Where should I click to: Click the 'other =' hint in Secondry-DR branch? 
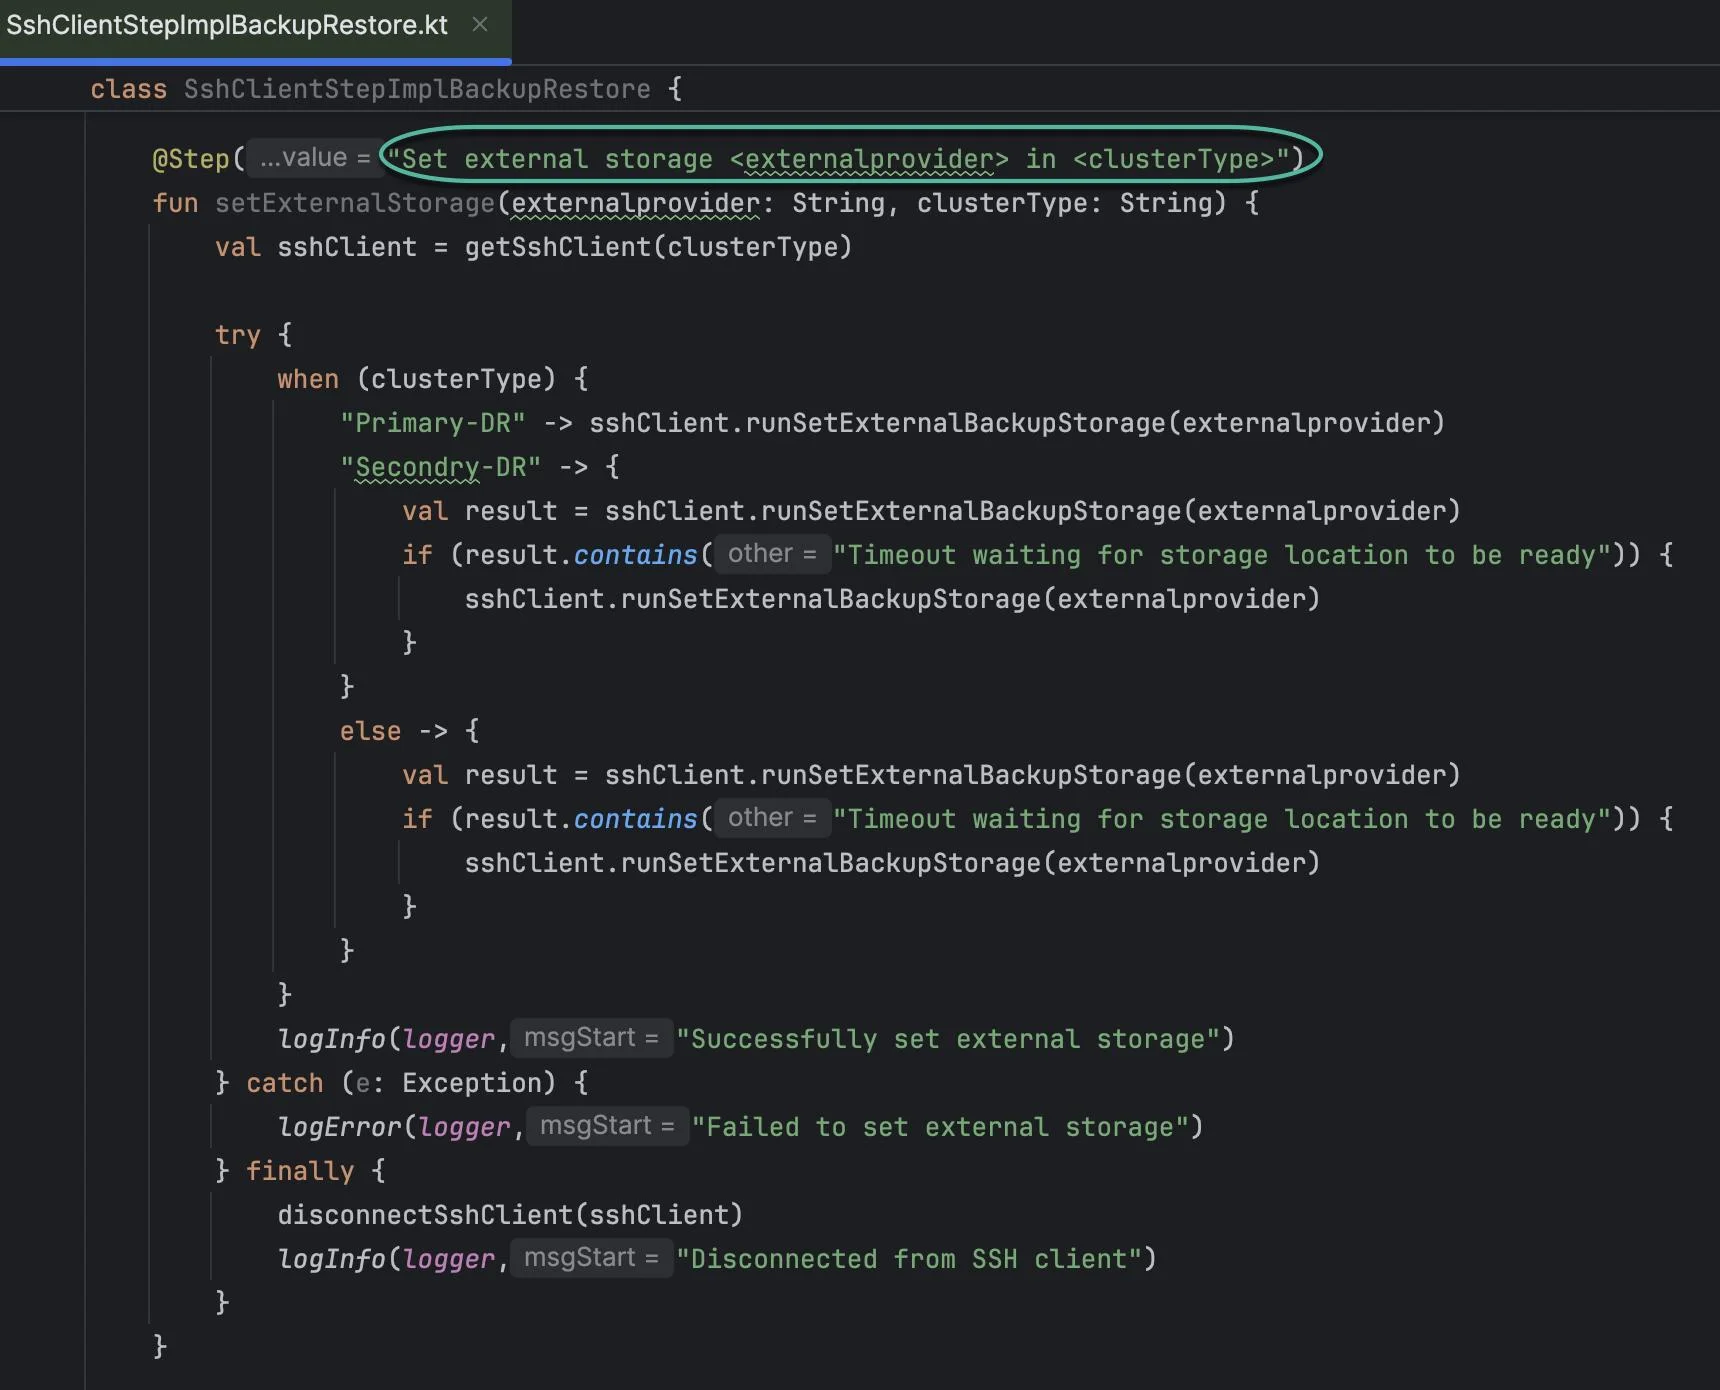771,554
